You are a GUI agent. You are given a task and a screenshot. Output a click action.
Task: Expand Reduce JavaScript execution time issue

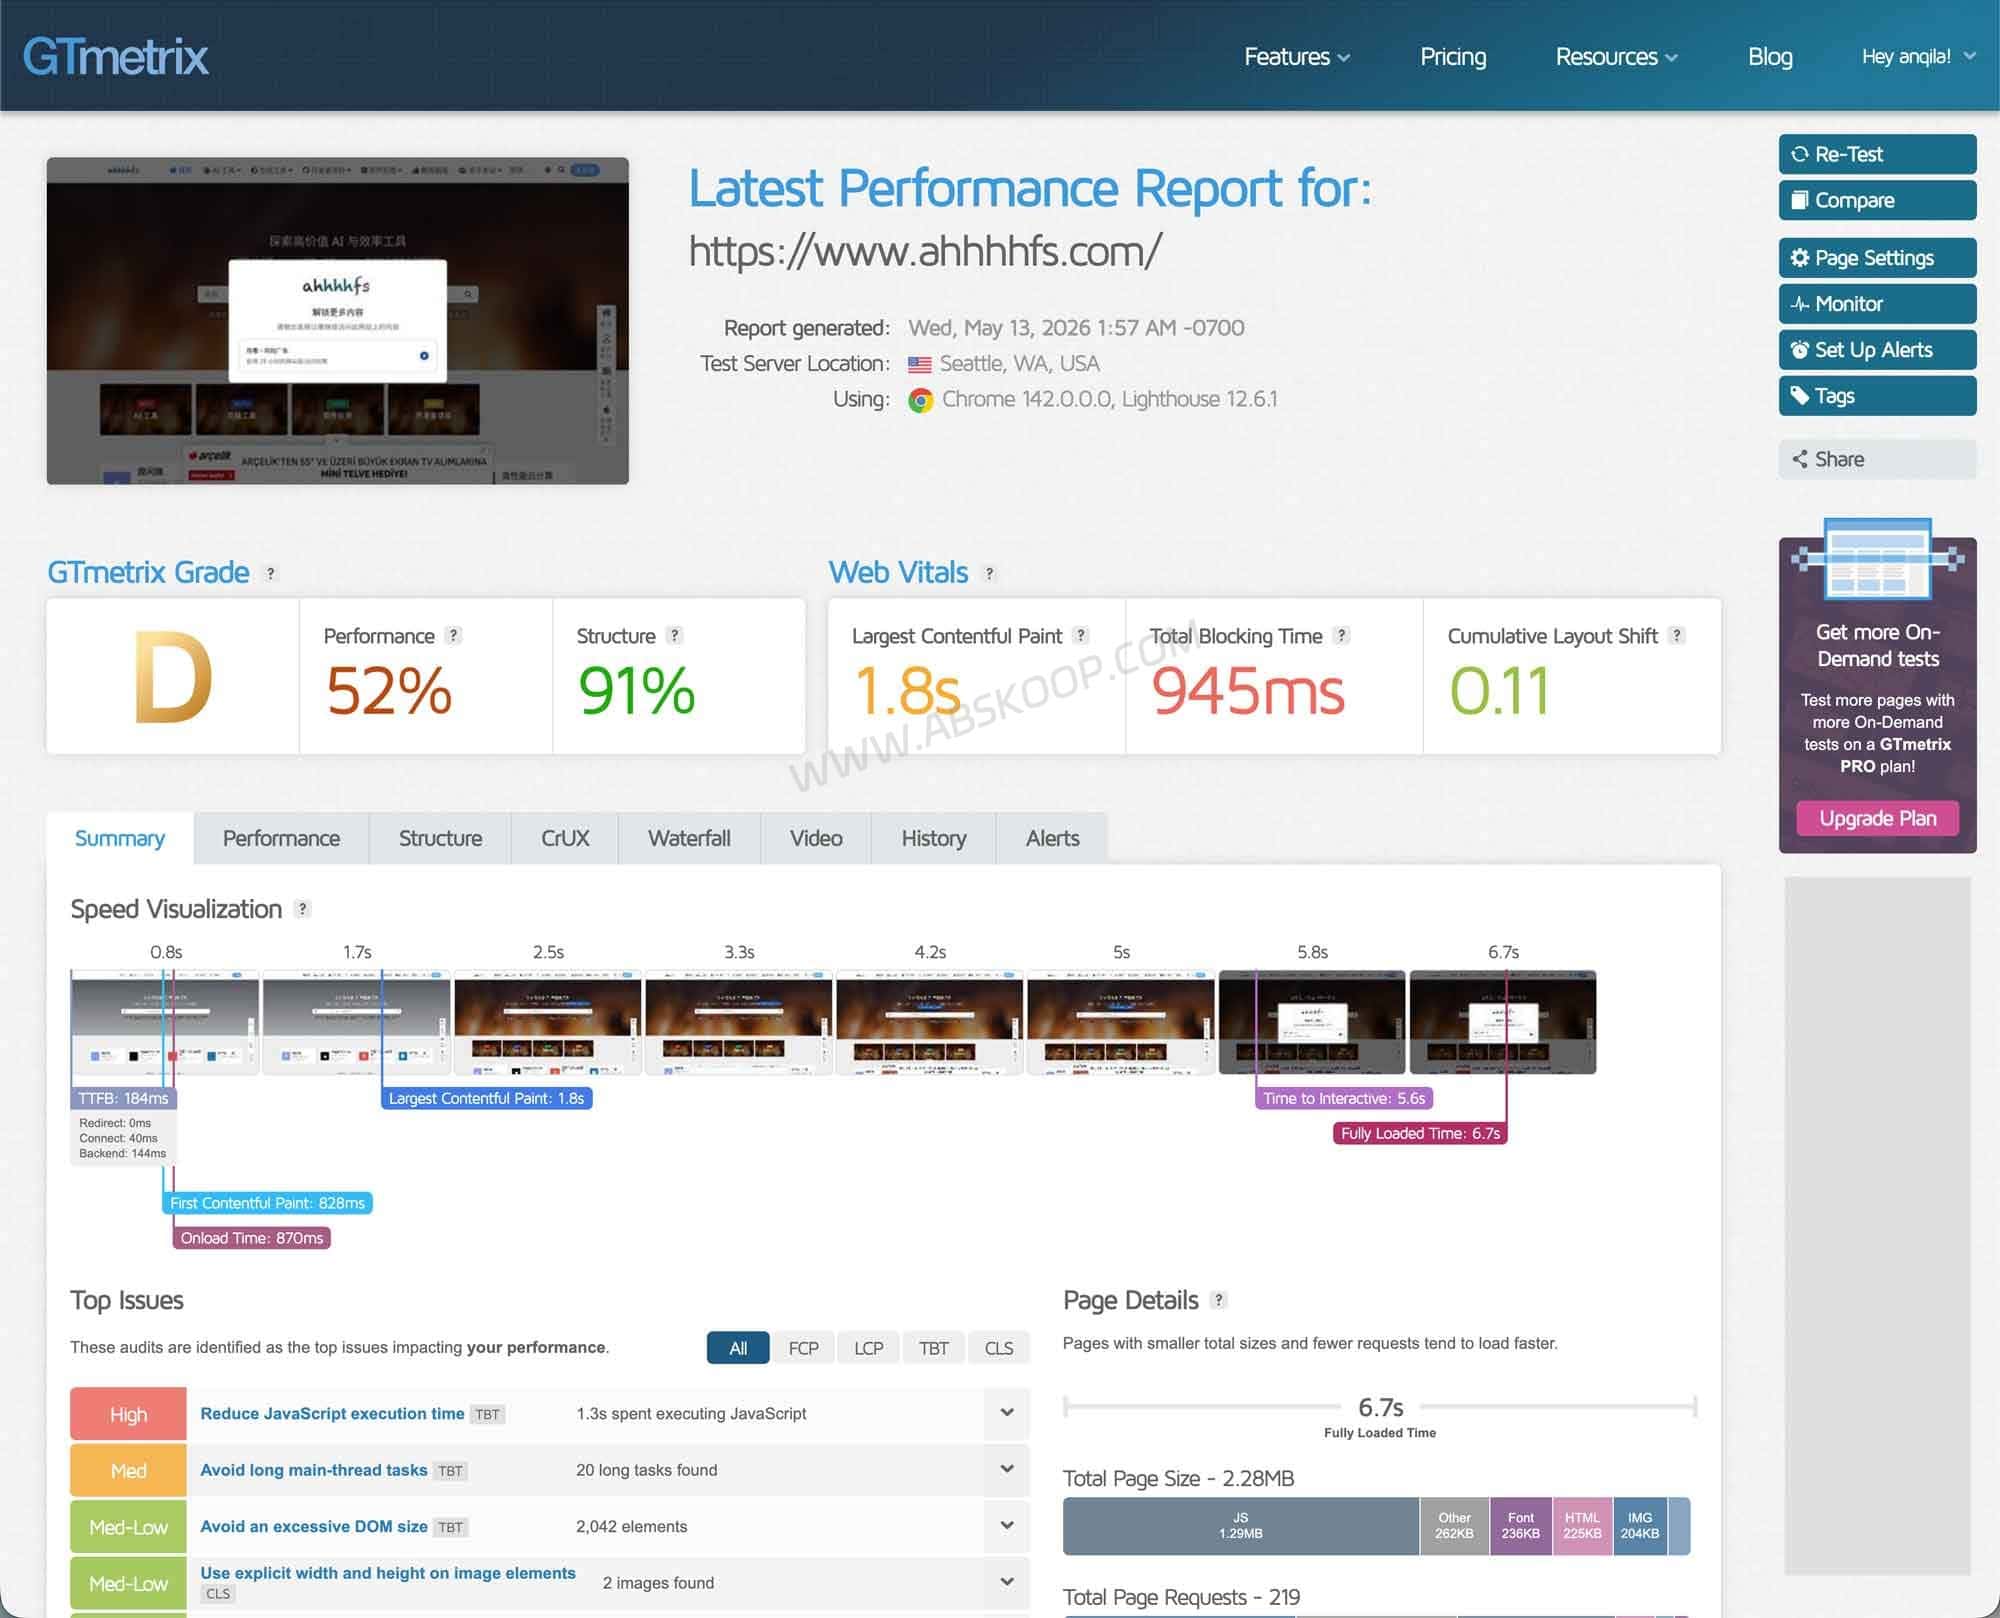point(1007,1413)
